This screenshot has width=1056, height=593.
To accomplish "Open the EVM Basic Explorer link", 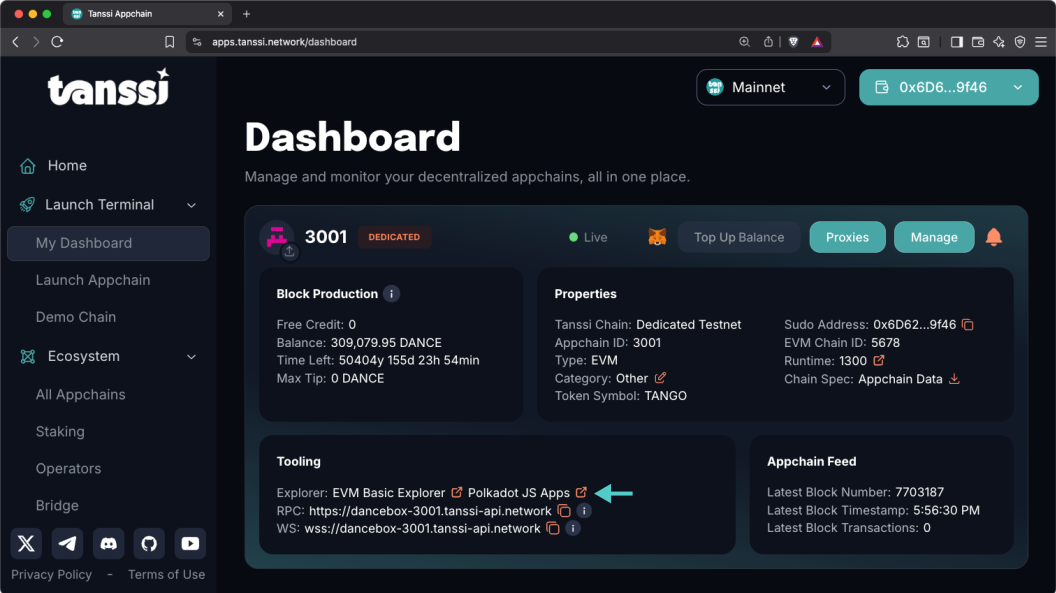I will point(389,493).
